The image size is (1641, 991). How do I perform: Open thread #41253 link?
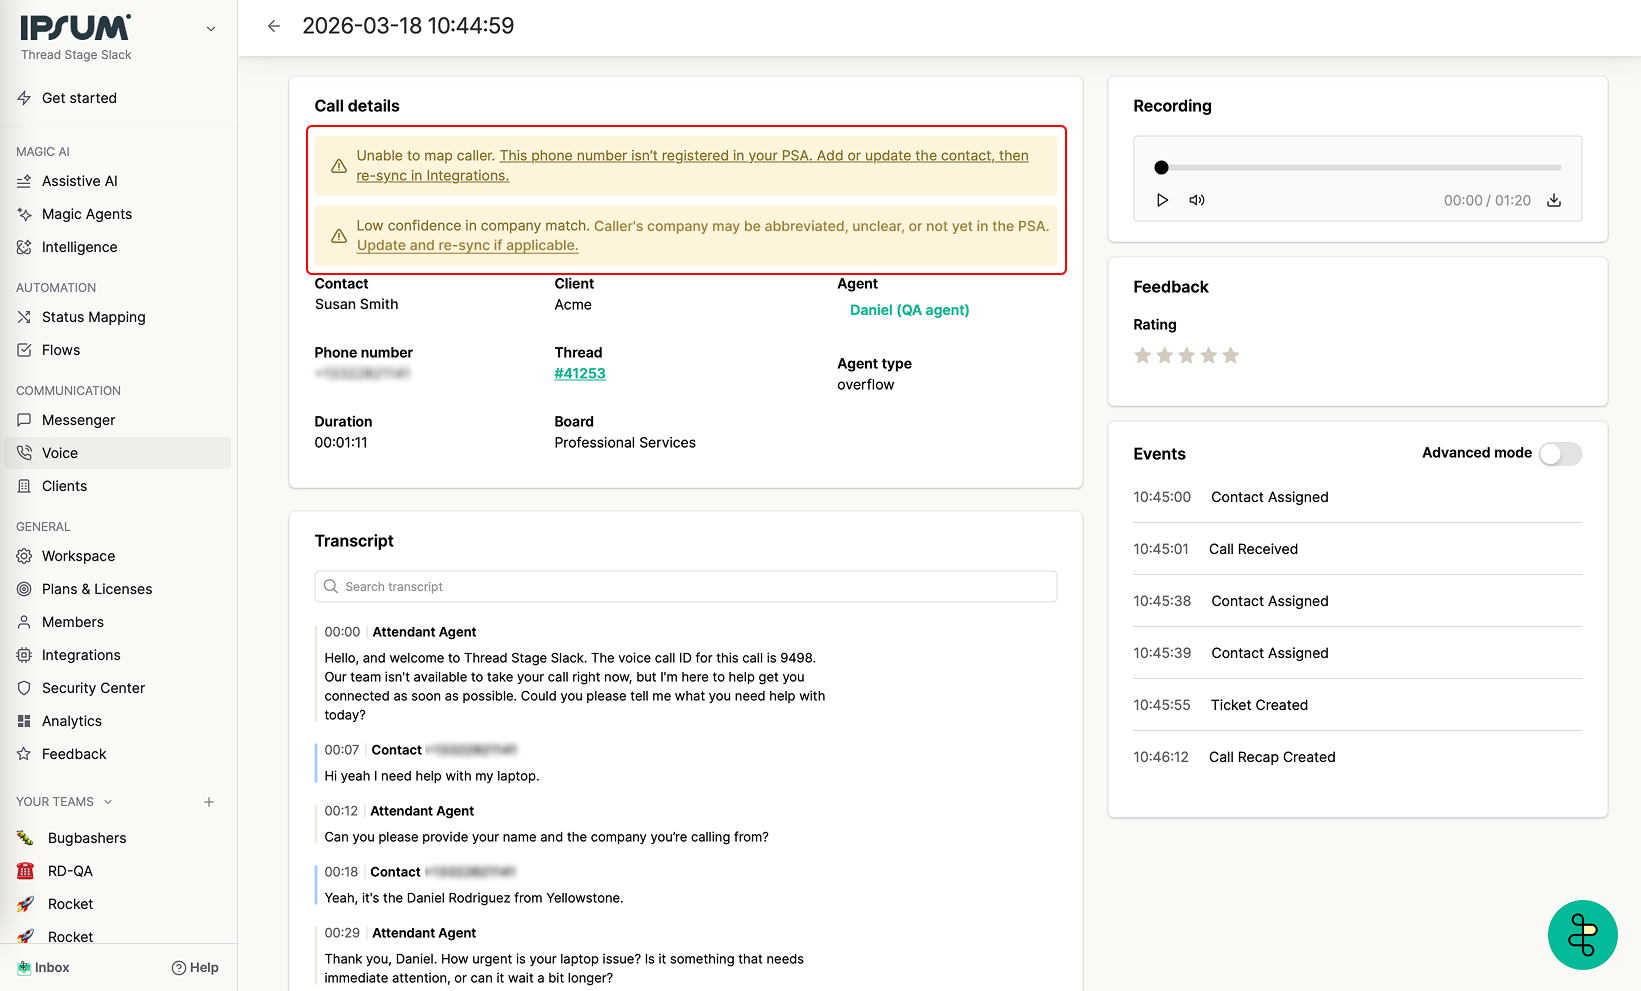tap(580, 374)
